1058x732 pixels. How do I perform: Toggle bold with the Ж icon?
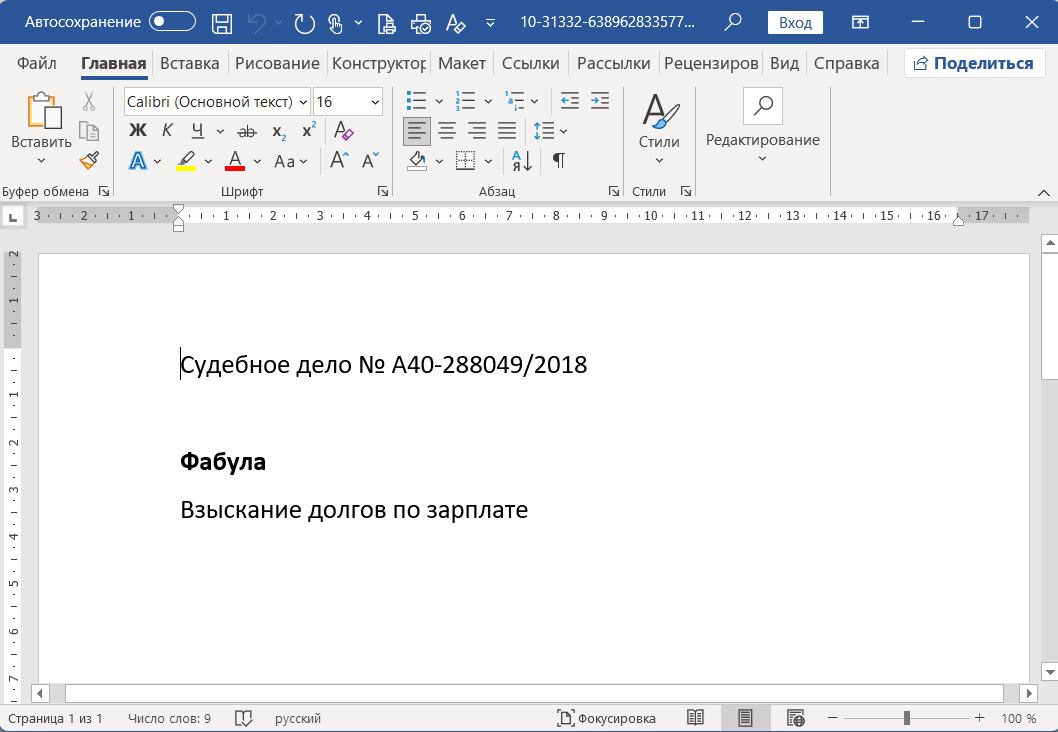click(138, 130)
